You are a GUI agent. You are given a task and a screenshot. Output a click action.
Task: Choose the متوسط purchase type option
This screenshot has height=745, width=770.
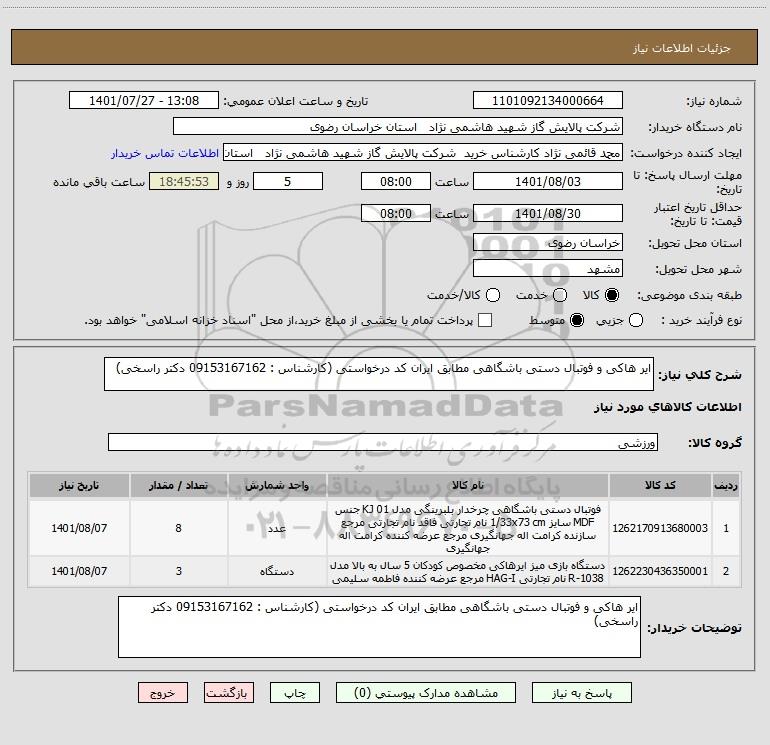(577, 320)
